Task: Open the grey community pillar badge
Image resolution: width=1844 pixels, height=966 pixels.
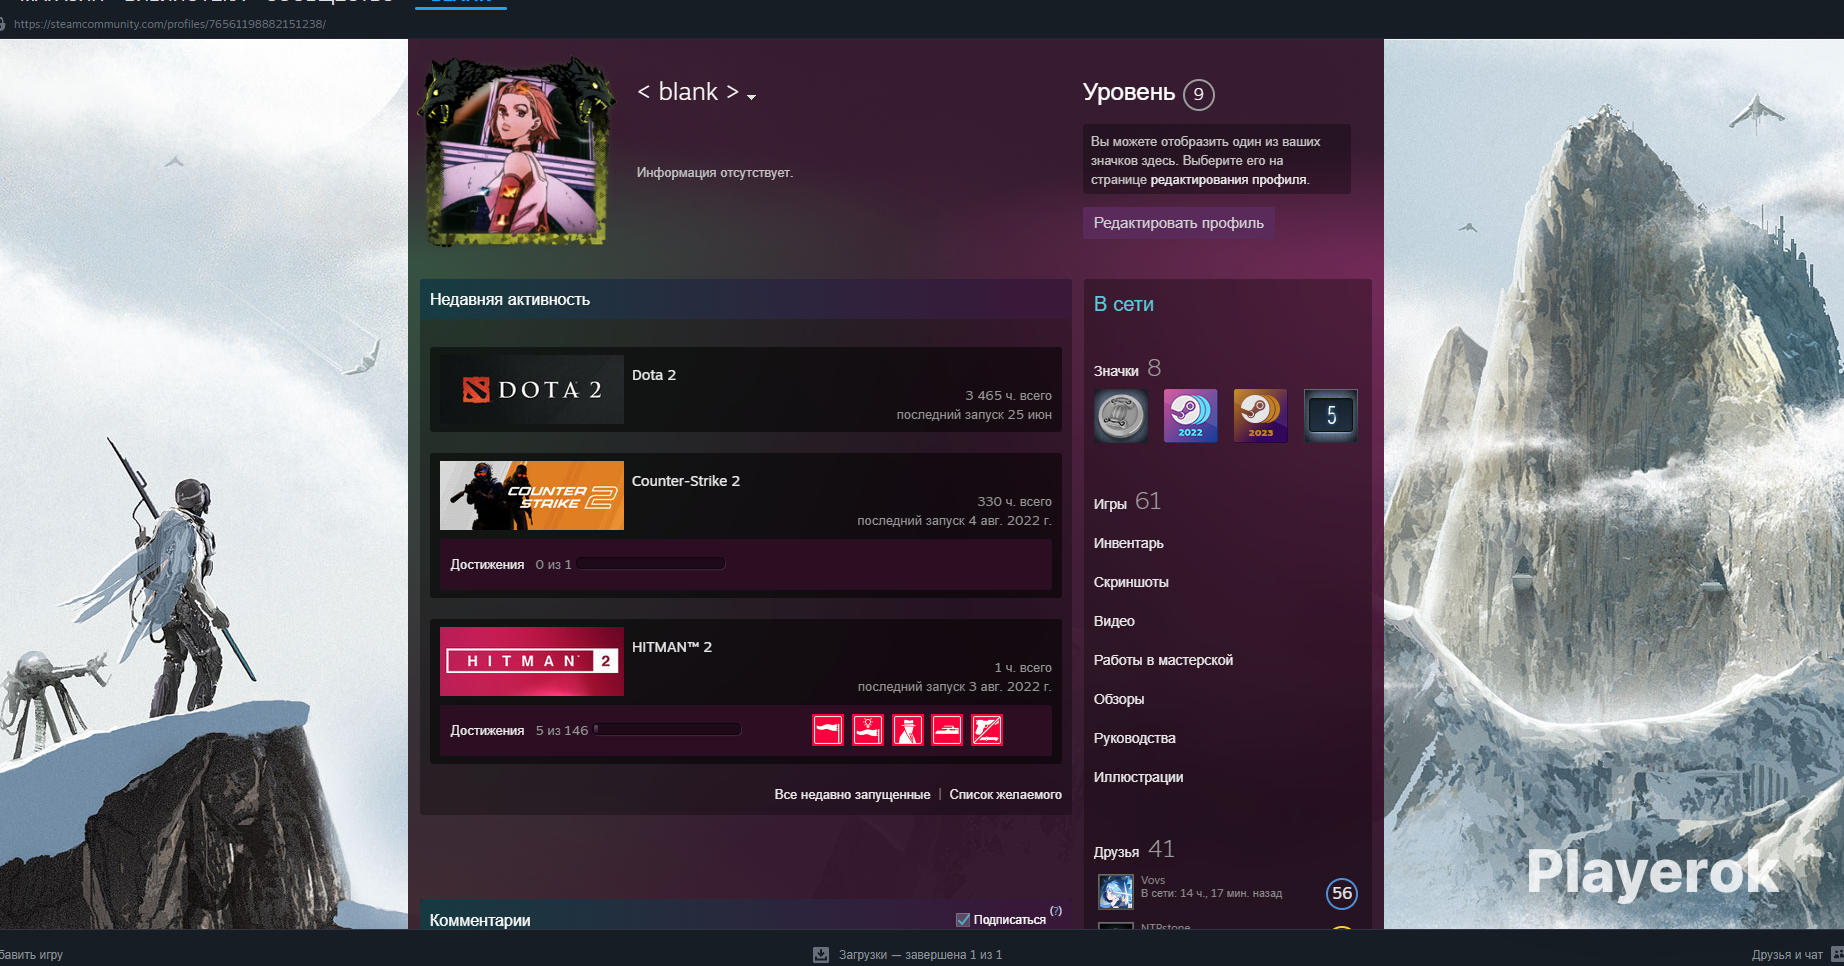Action: pos(1121,416)
